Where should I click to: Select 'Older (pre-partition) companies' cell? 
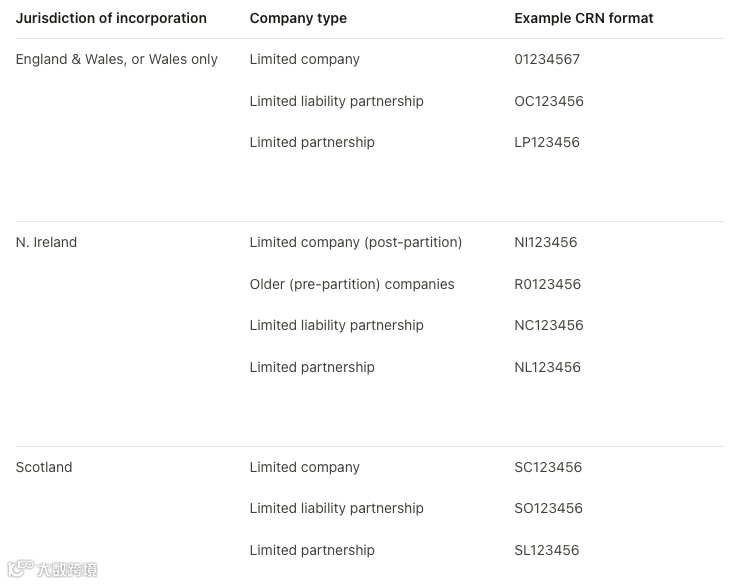(352, 284)
